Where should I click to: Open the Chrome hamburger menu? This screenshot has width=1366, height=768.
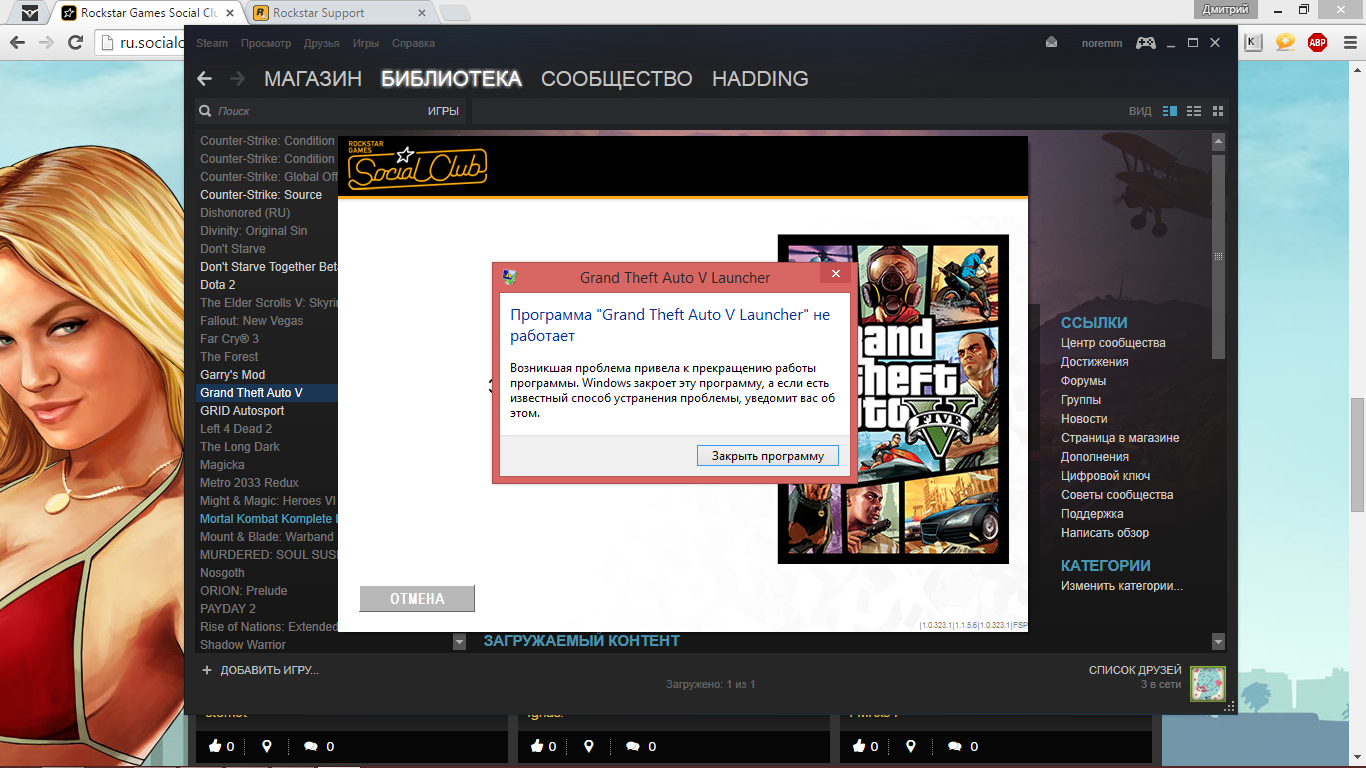[1348, 42]
